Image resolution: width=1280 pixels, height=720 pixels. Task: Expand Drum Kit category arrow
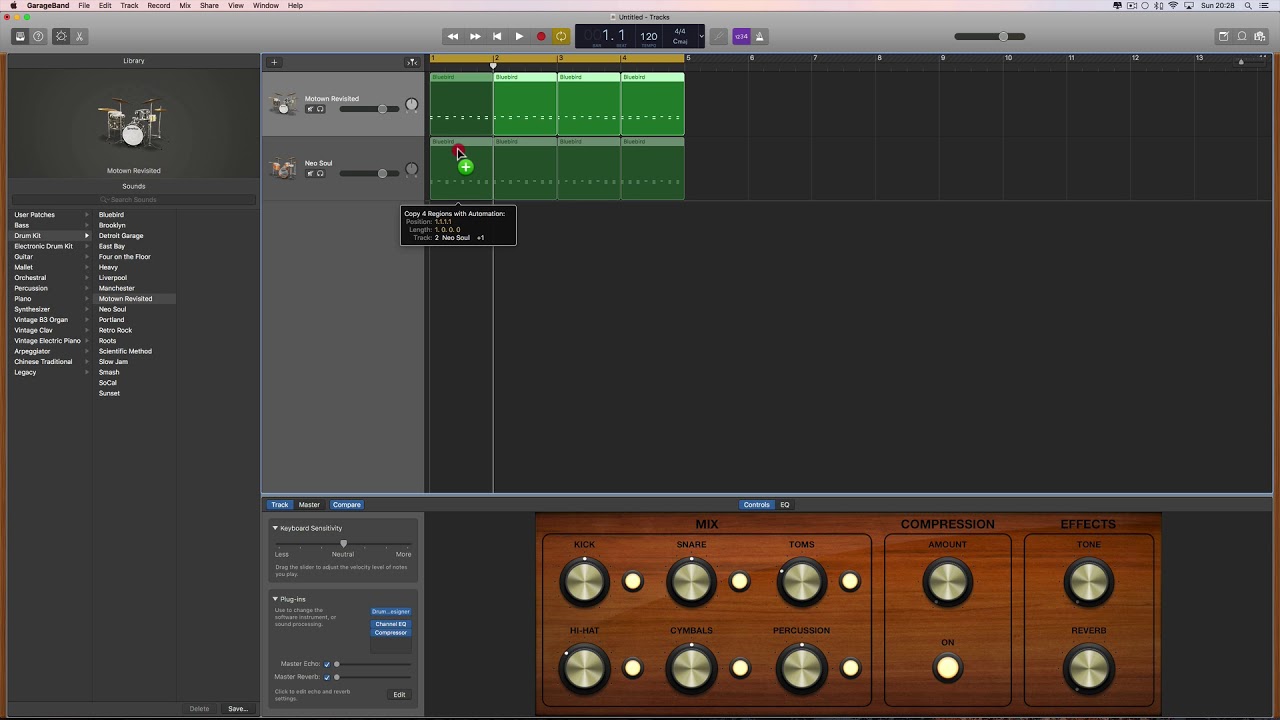[x=87, y=236]
